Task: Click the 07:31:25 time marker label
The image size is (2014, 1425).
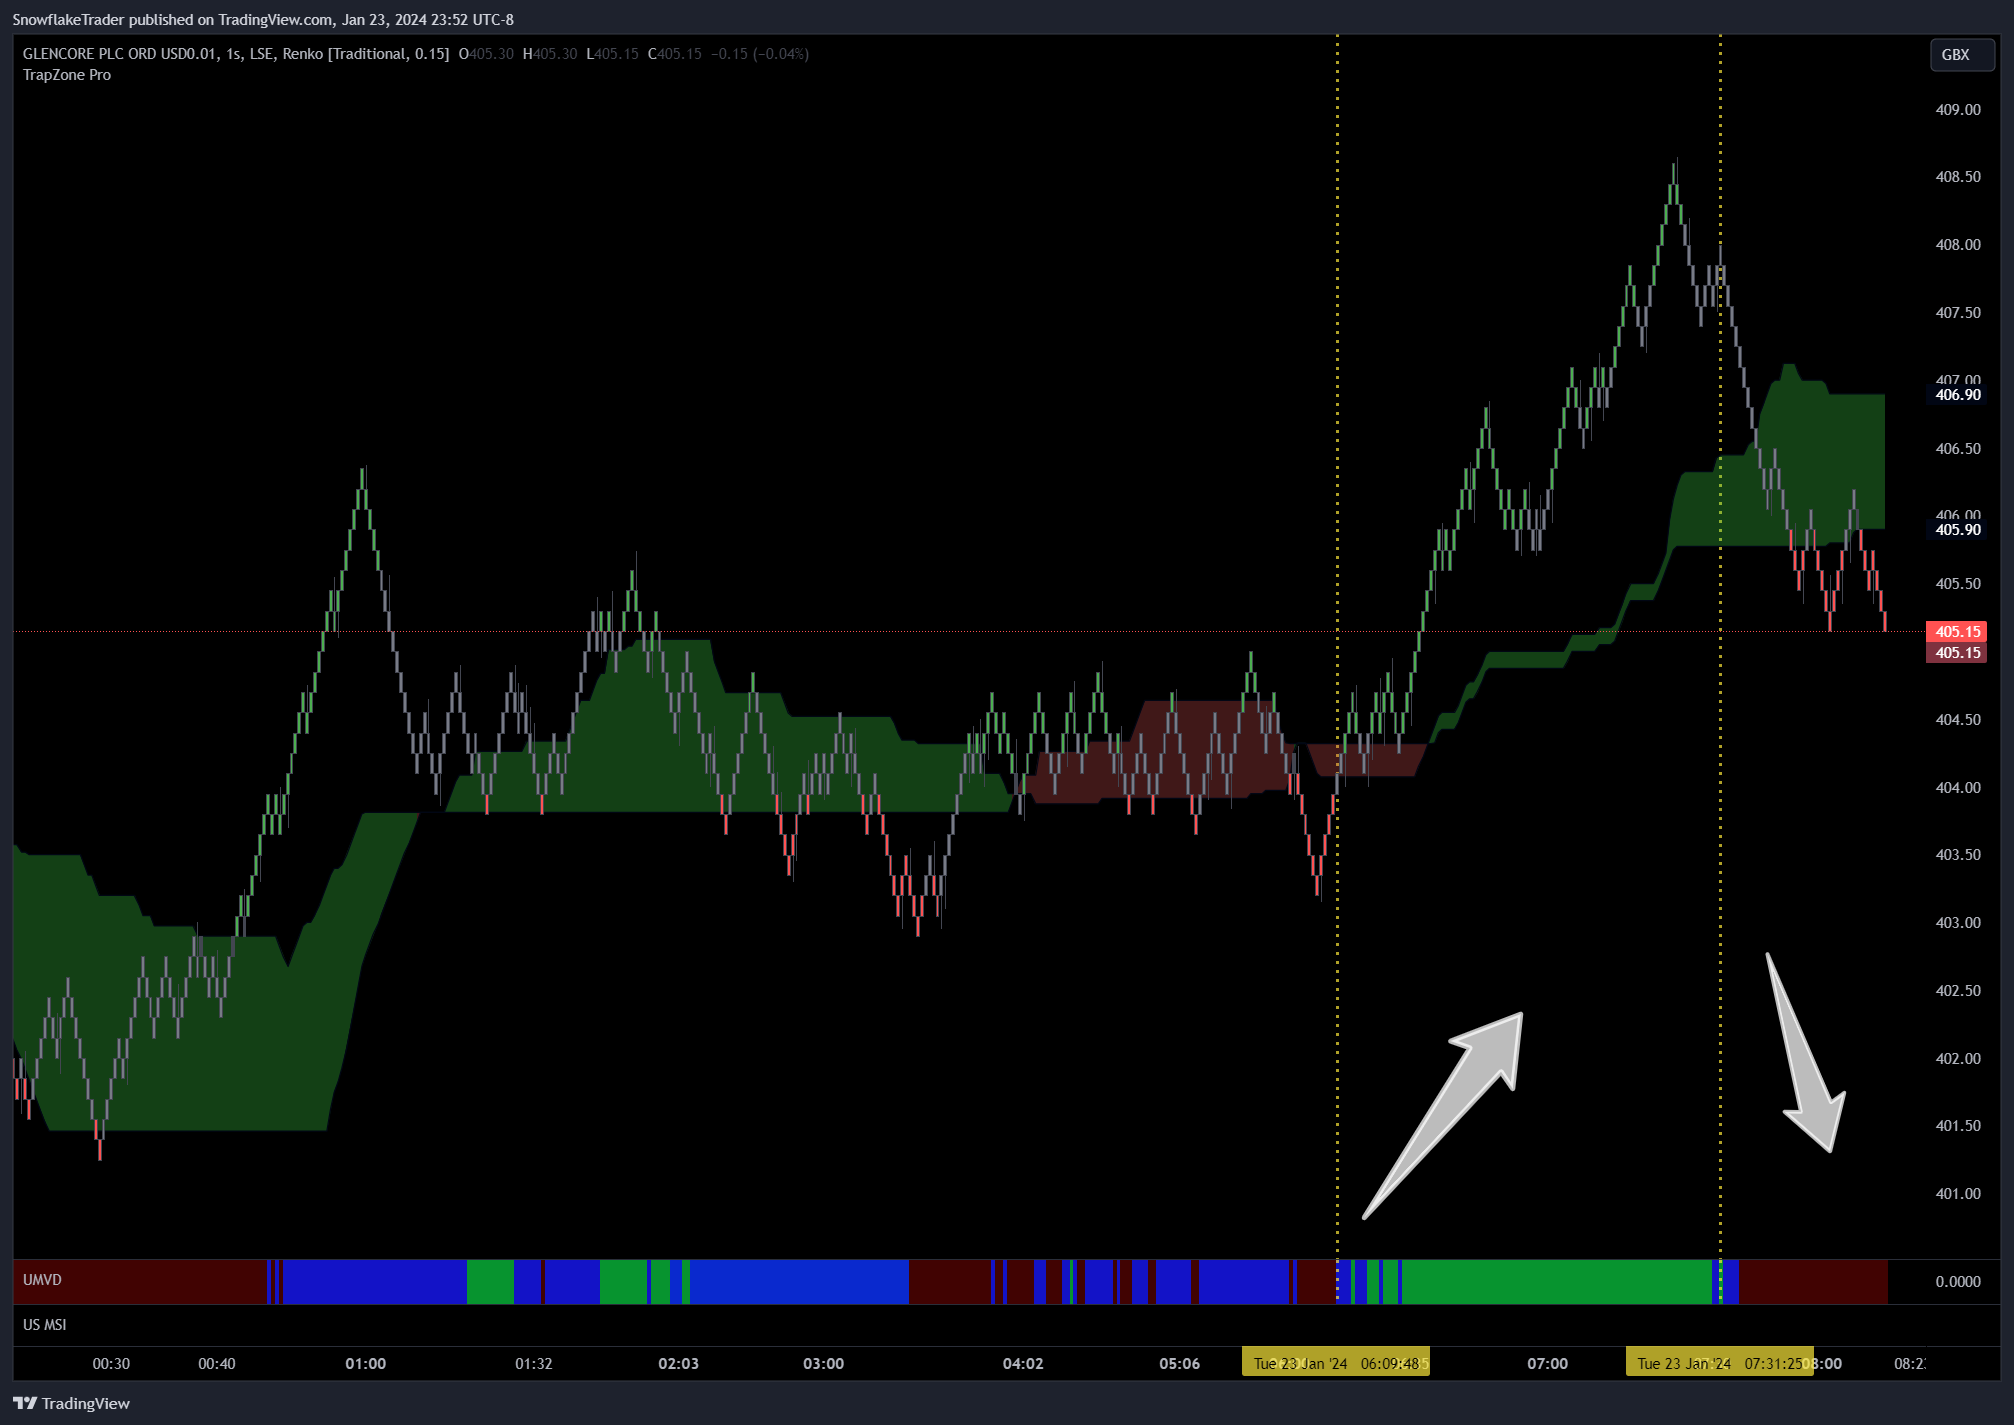Action: point(1719,1363)
